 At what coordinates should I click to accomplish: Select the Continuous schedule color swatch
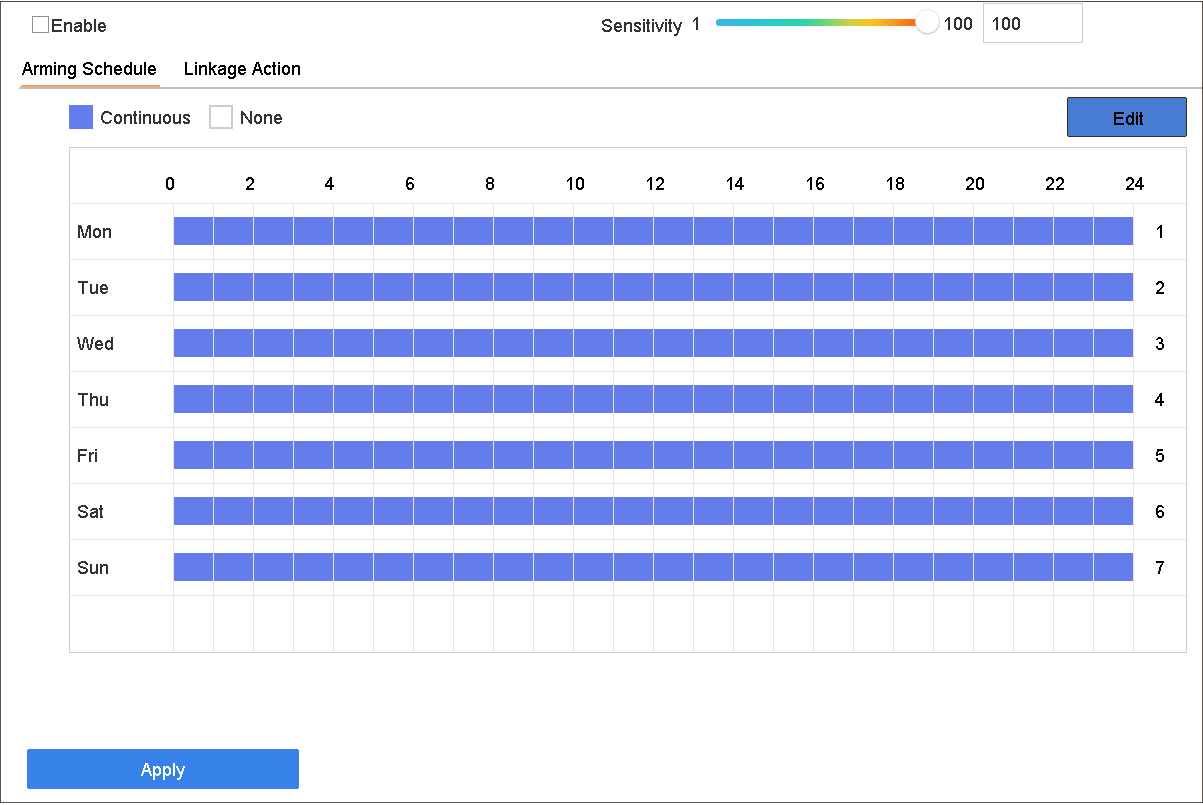[81, 117]
